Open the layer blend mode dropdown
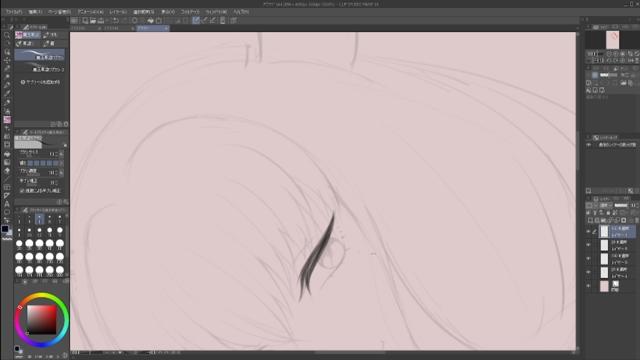Screen dimensions: 640x360 pos(605,205)
